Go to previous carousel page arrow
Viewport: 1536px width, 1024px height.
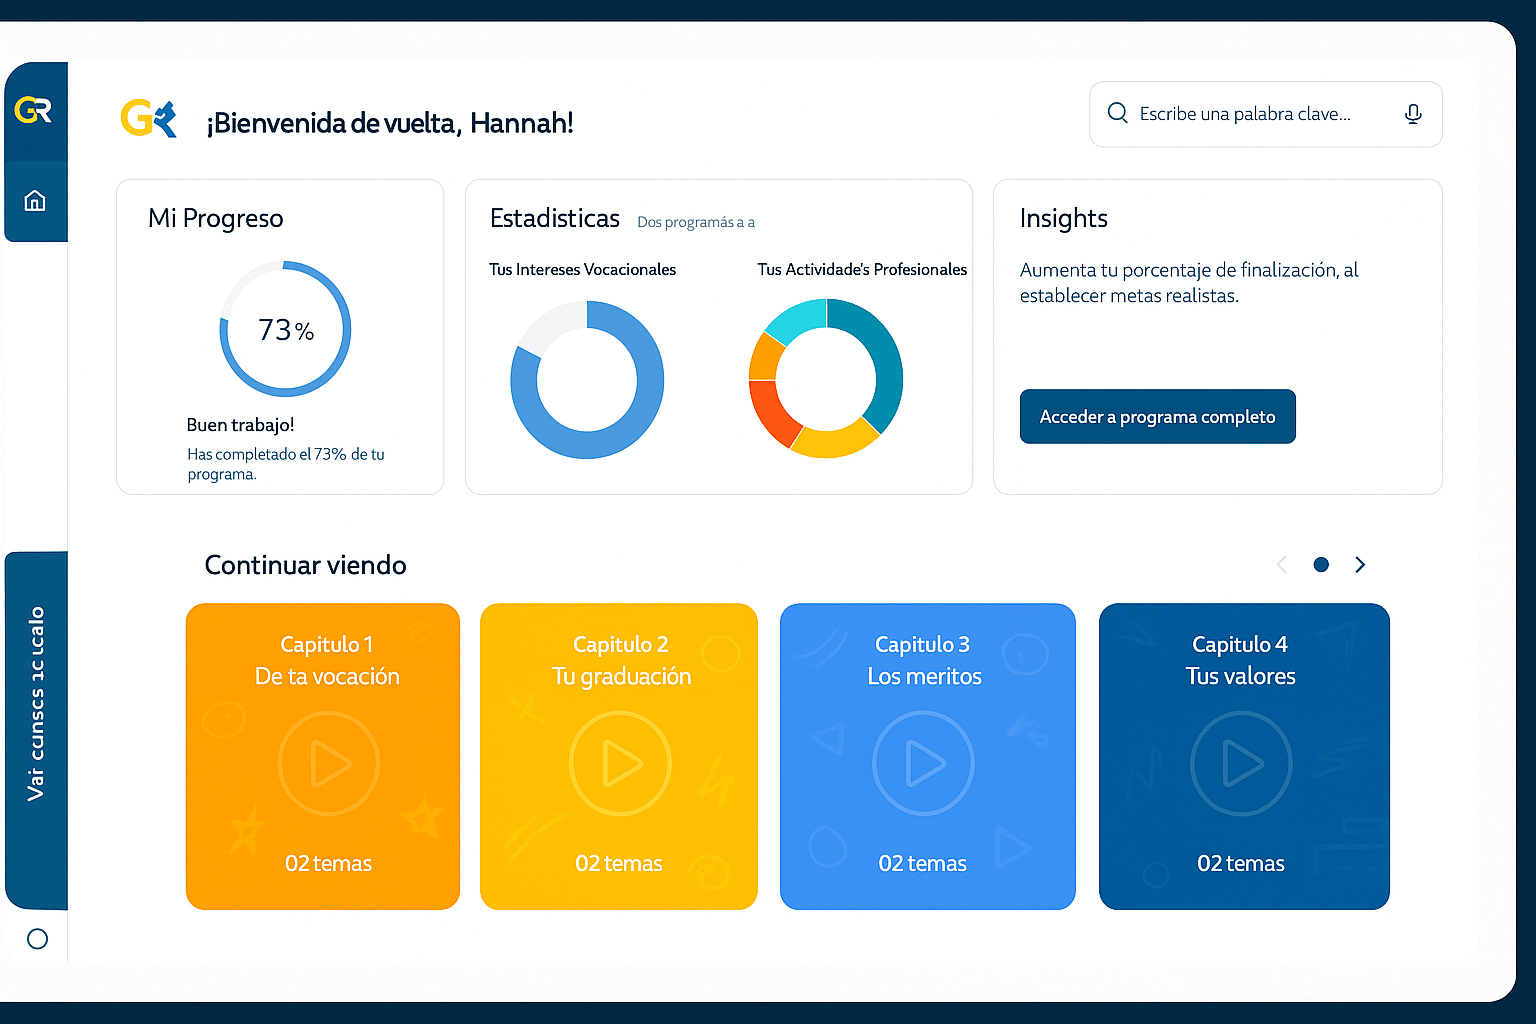click(1282, 565)
